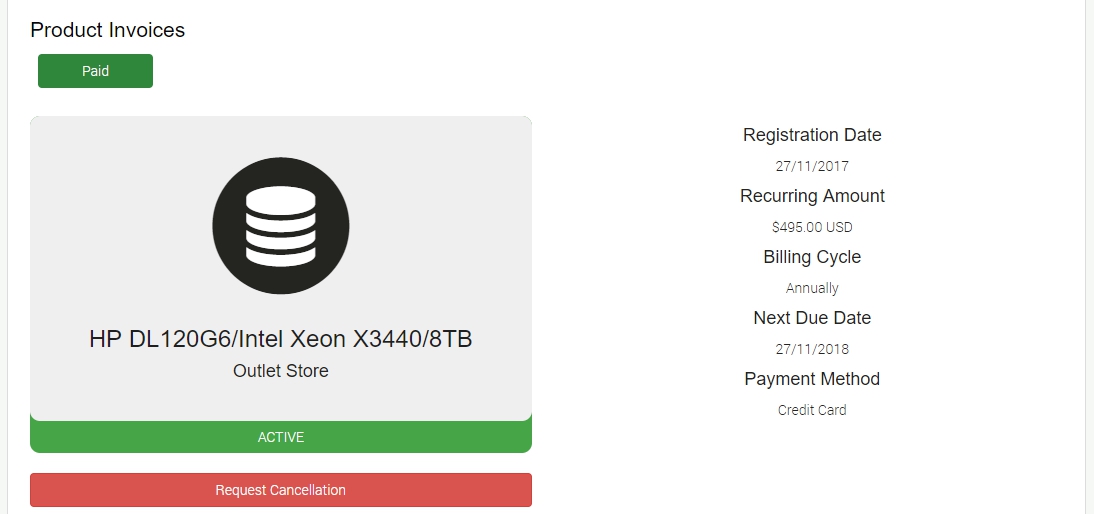
Task: Select the 27/11/2018 due date value
Action: (812, 349)
